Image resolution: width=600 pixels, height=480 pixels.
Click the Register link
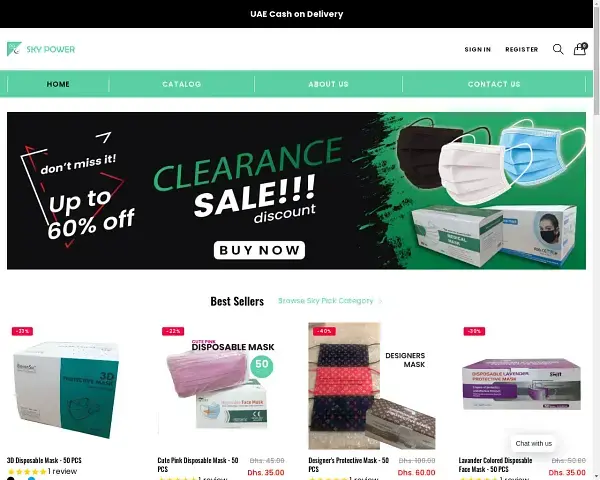coord(522,49)
